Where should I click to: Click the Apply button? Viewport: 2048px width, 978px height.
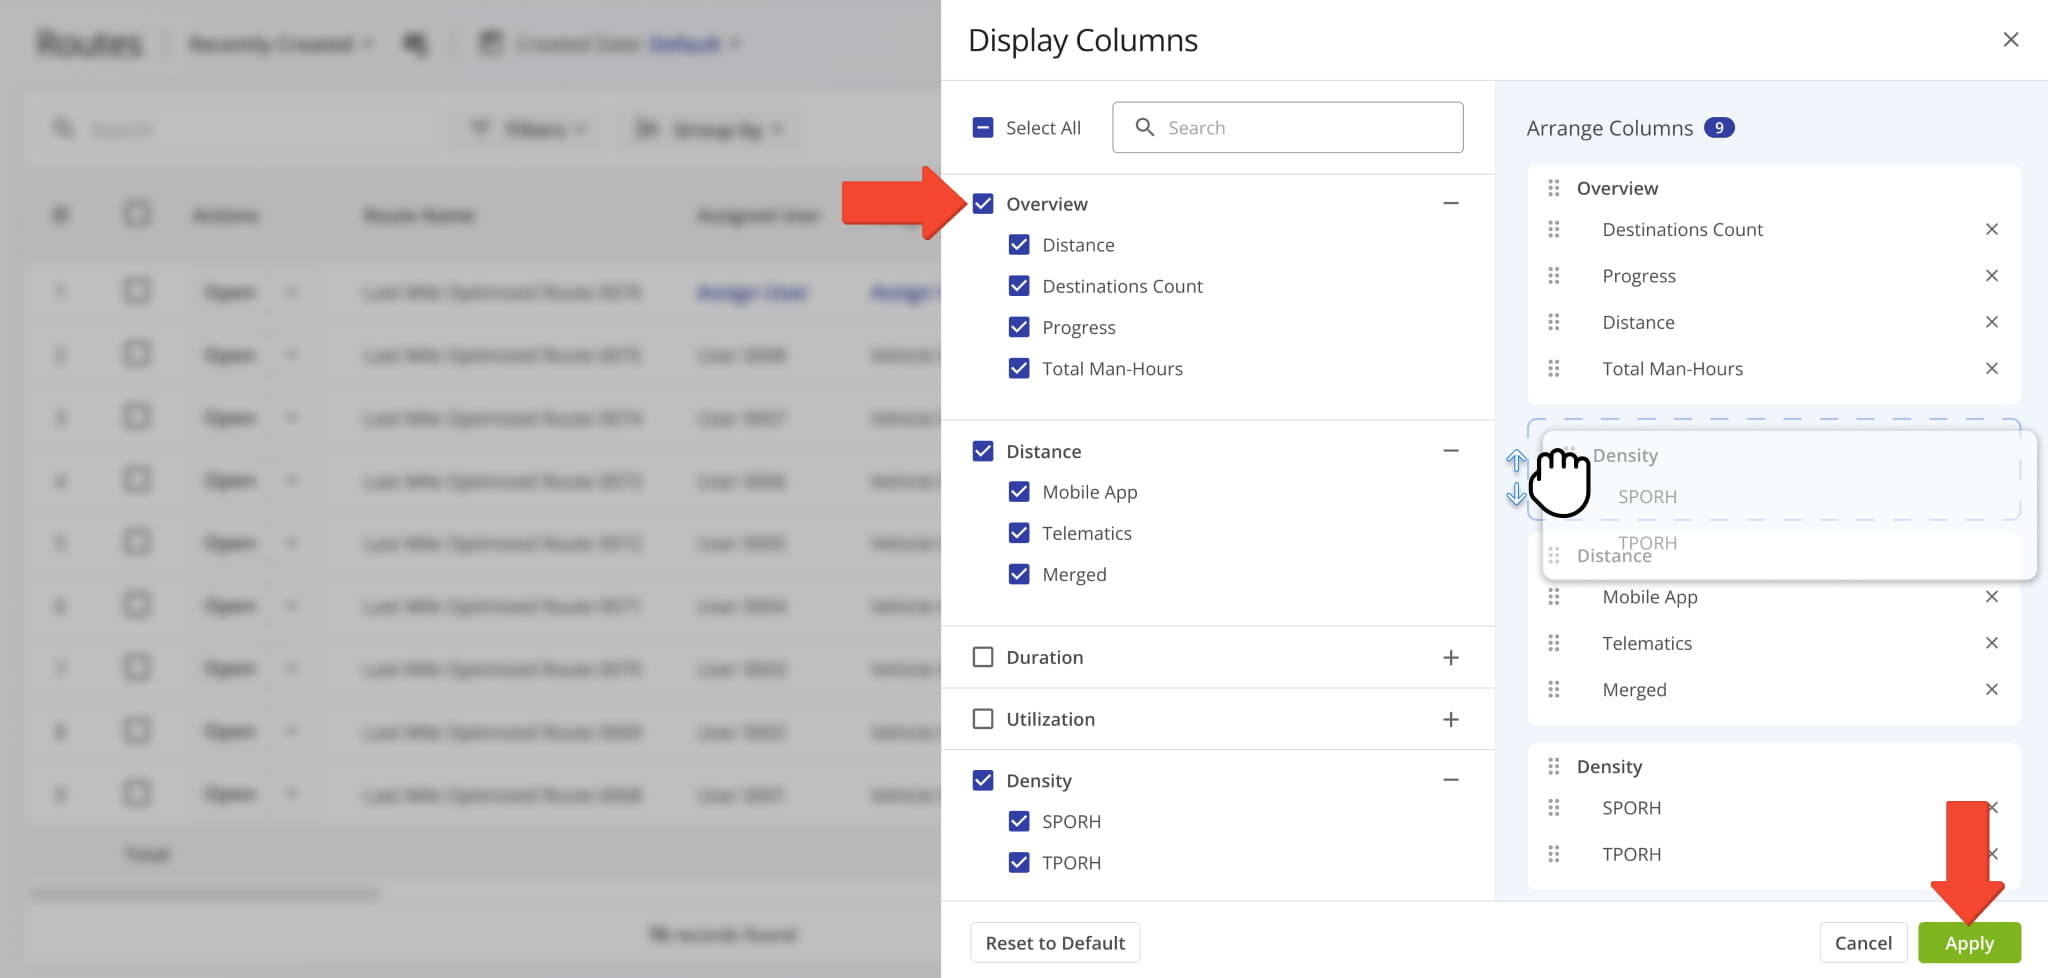pos(1968,943)
